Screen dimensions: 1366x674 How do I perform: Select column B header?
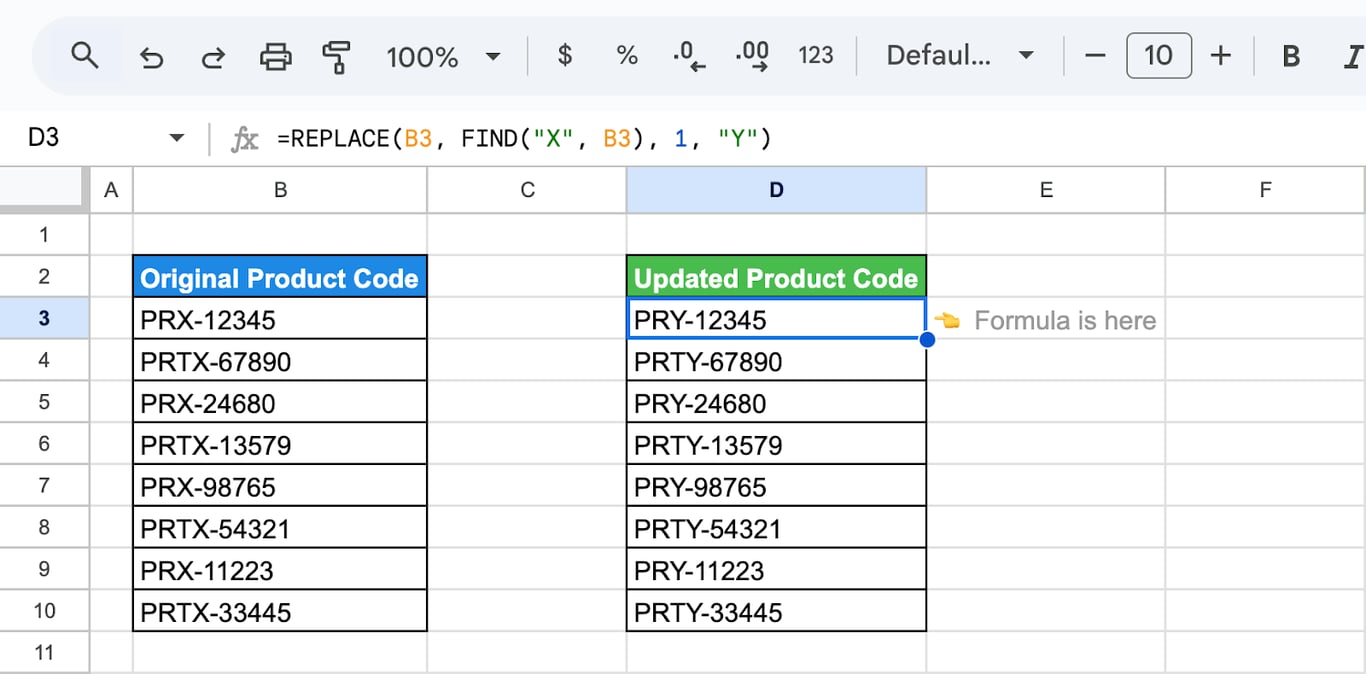click(x=280, y=190)
